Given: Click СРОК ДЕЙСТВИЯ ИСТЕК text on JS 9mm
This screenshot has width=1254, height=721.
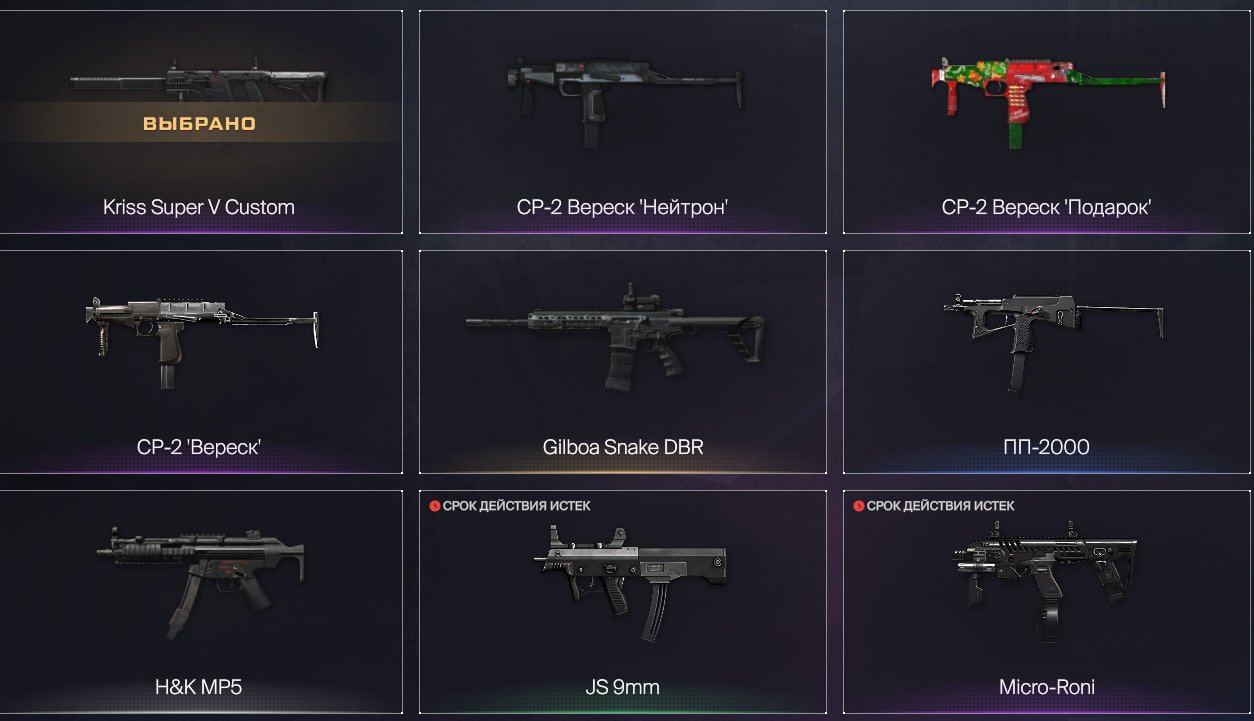Looking at the screenshot, I should [516, 506].
